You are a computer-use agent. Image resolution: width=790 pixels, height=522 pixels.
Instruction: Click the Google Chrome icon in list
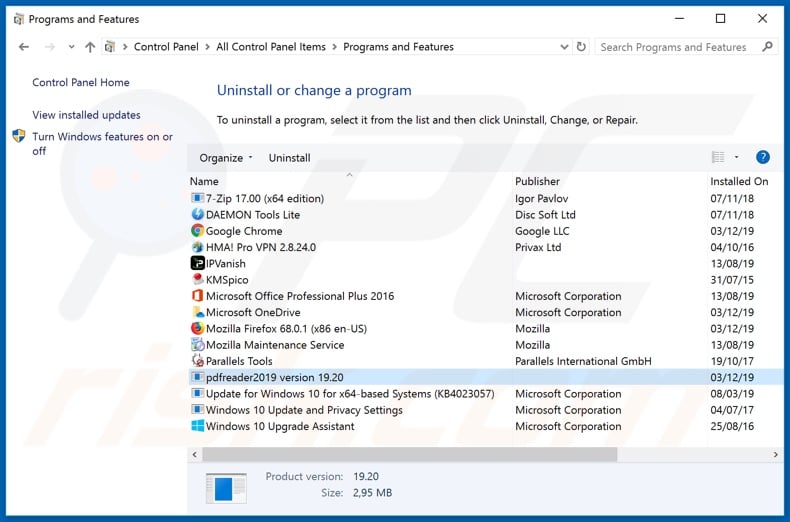198,231
